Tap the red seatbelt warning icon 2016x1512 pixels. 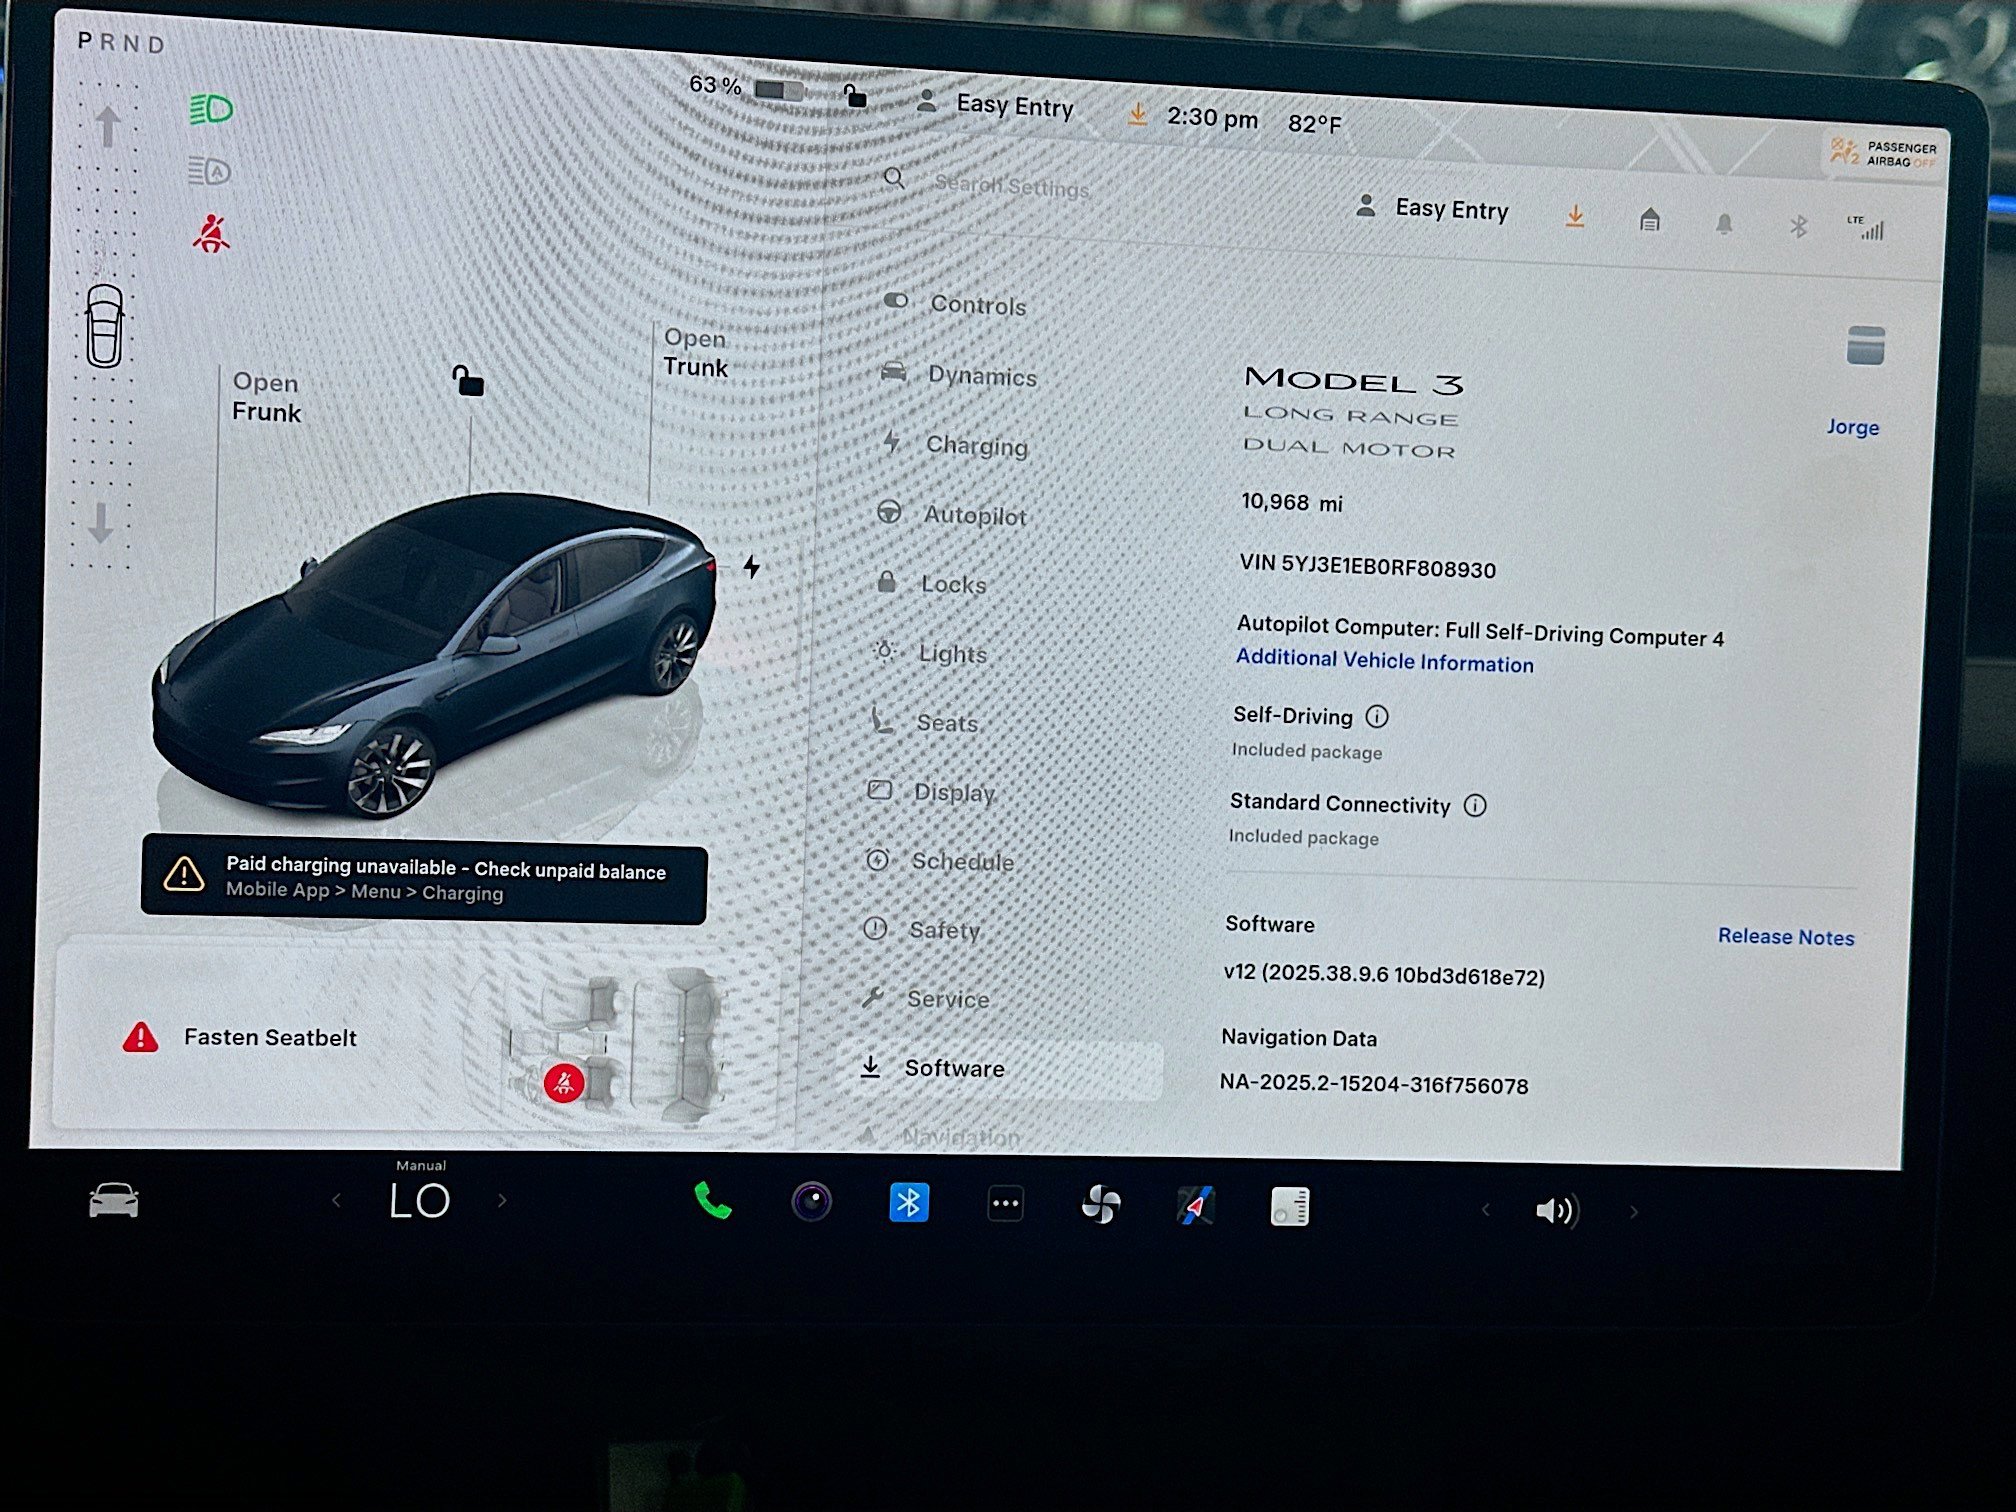[211, 234]
